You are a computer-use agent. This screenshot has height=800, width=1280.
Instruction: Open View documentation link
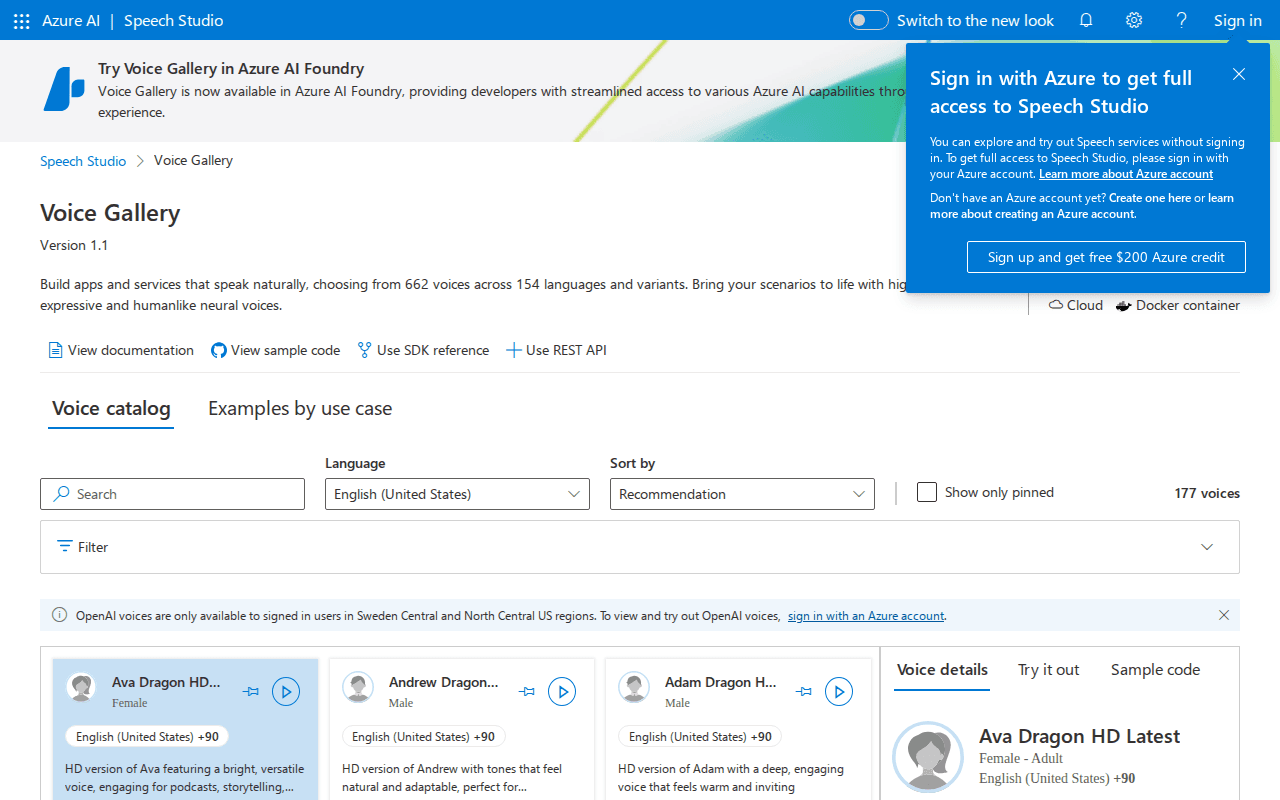121,350
